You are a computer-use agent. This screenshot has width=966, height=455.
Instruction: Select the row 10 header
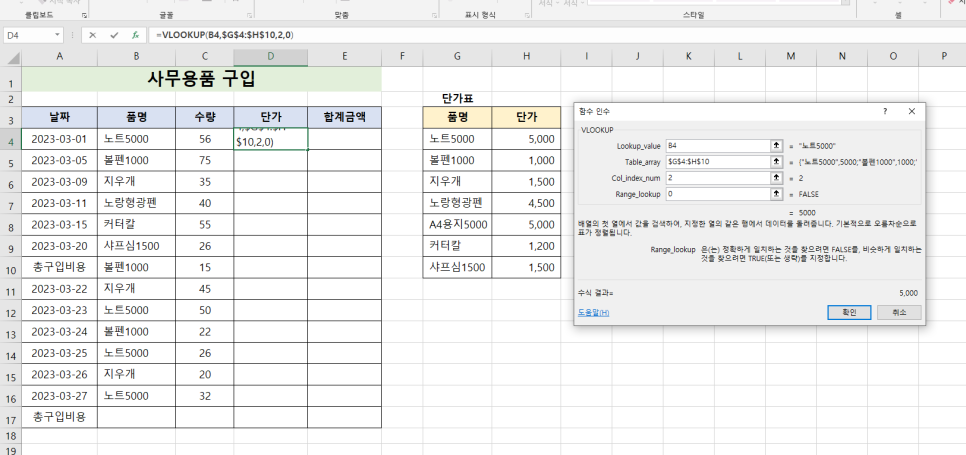point(10,267)
